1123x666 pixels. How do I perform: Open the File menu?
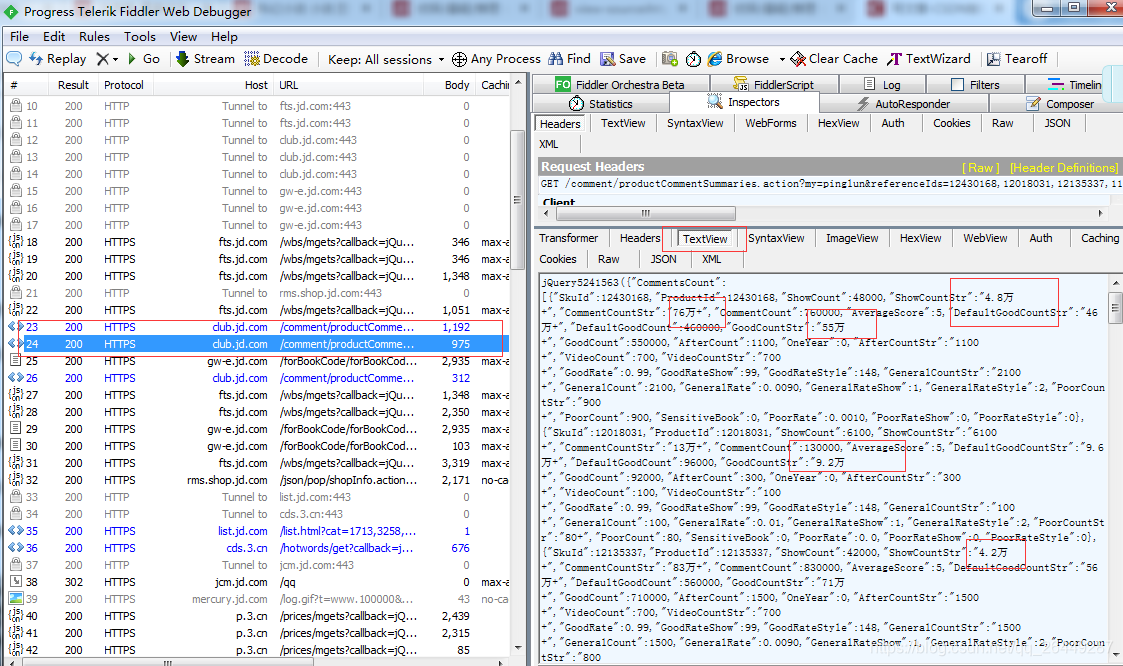pyautogui.click(x=19, y=37)
